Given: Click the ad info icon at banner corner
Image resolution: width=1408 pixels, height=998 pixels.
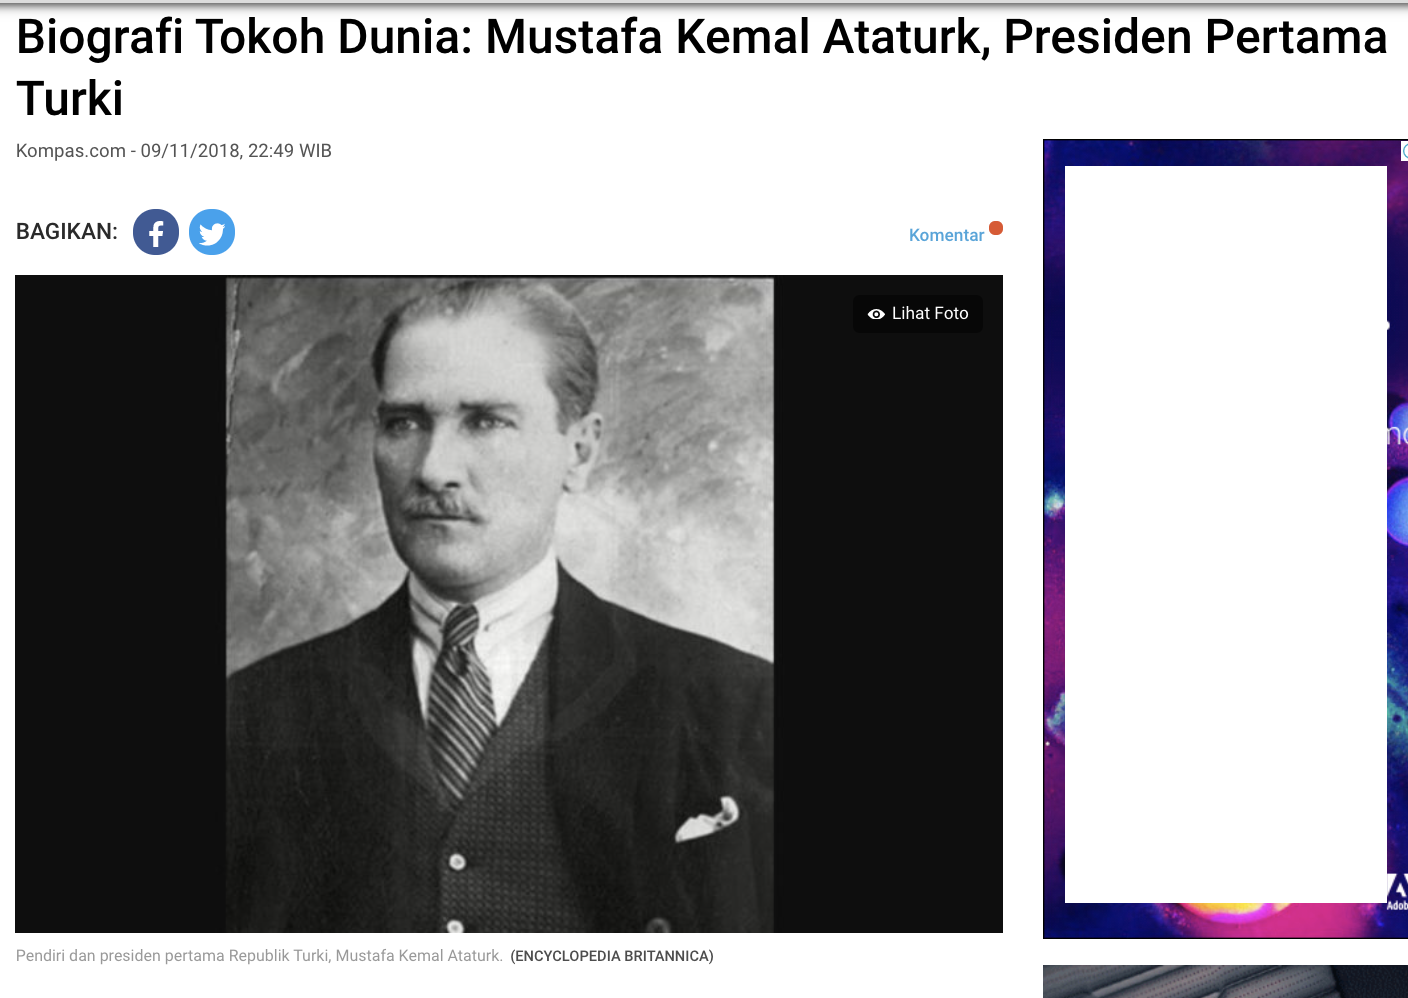Looking at the screenshot, I should (x=1404, y=151).
